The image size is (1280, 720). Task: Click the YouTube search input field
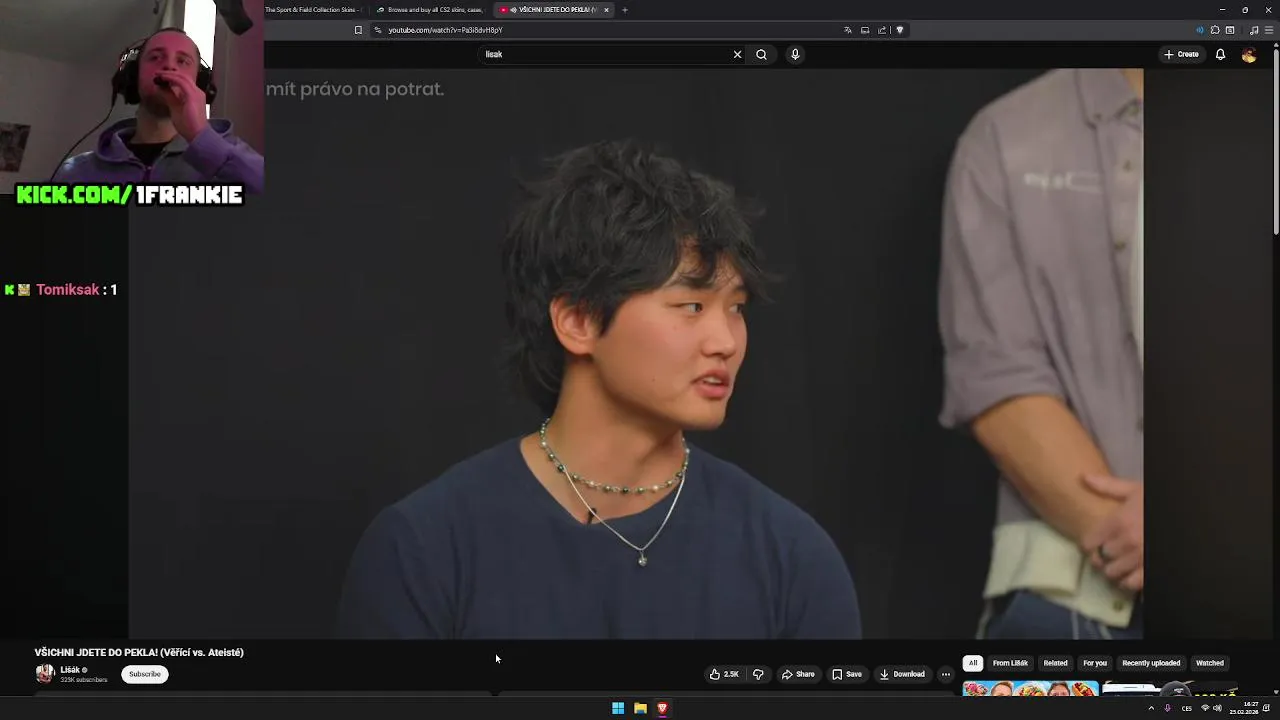pyautogui.click(x=606, y=55)
